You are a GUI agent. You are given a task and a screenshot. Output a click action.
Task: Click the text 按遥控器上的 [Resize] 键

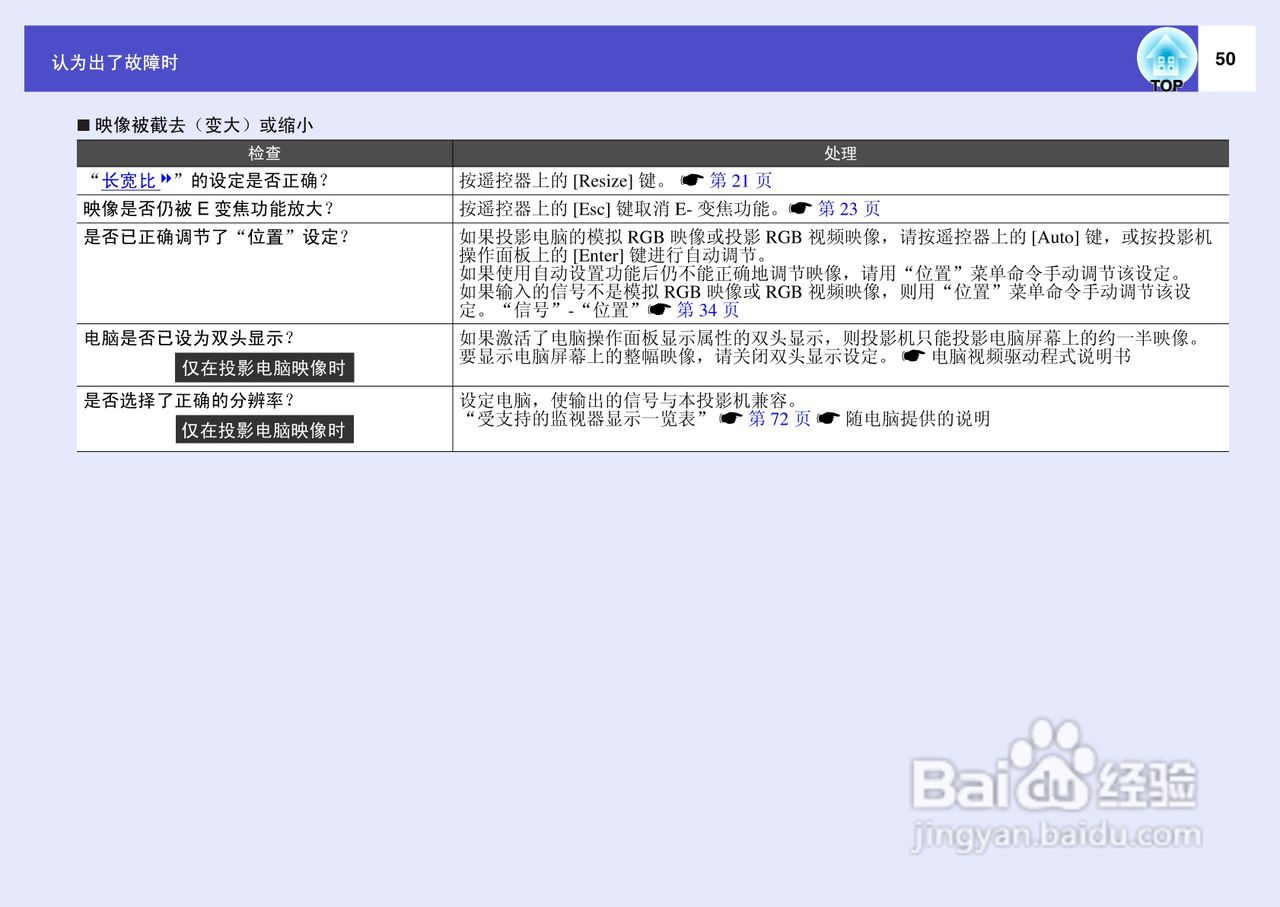[x=562, y=181]
